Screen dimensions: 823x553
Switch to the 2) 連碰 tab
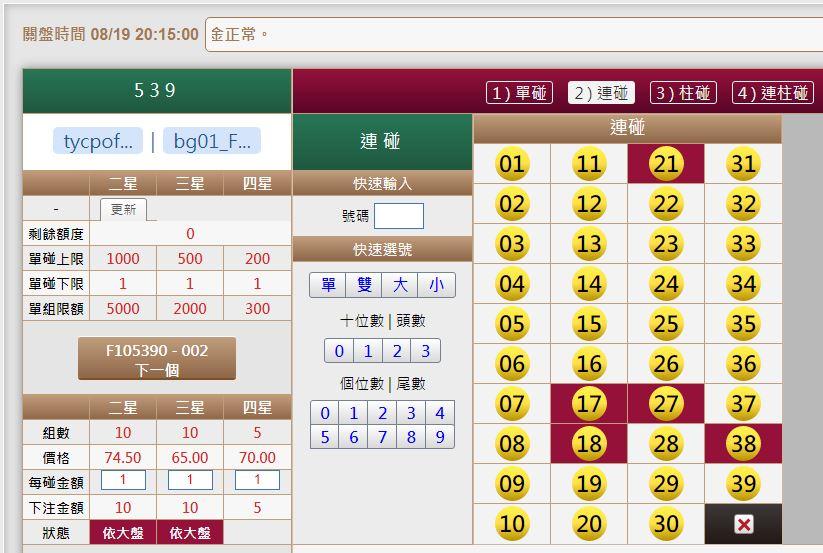(x=602, y=93)
